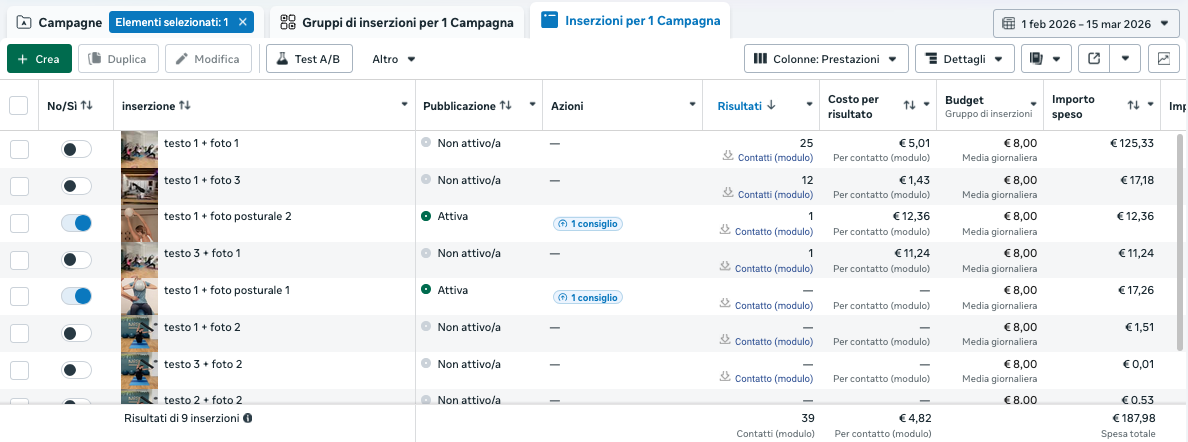Go to the Campagne tab

60,22
